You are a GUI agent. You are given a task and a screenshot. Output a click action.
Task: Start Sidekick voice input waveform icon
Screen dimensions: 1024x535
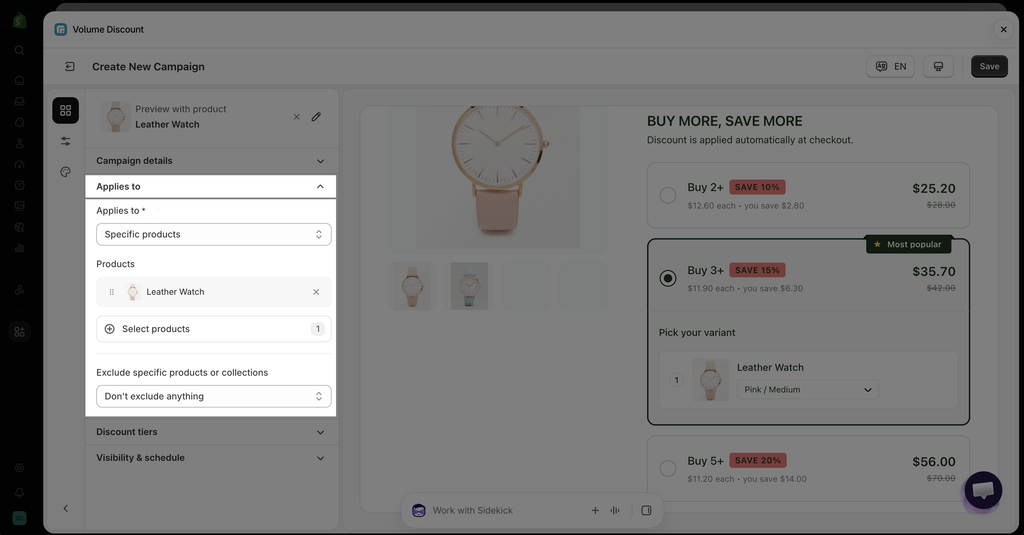click(615, 510)
